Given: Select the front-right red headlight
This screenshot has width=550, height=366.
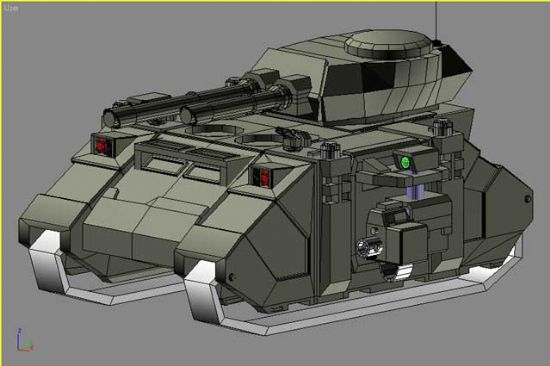Looking at the screenshot, I should 264,177.
